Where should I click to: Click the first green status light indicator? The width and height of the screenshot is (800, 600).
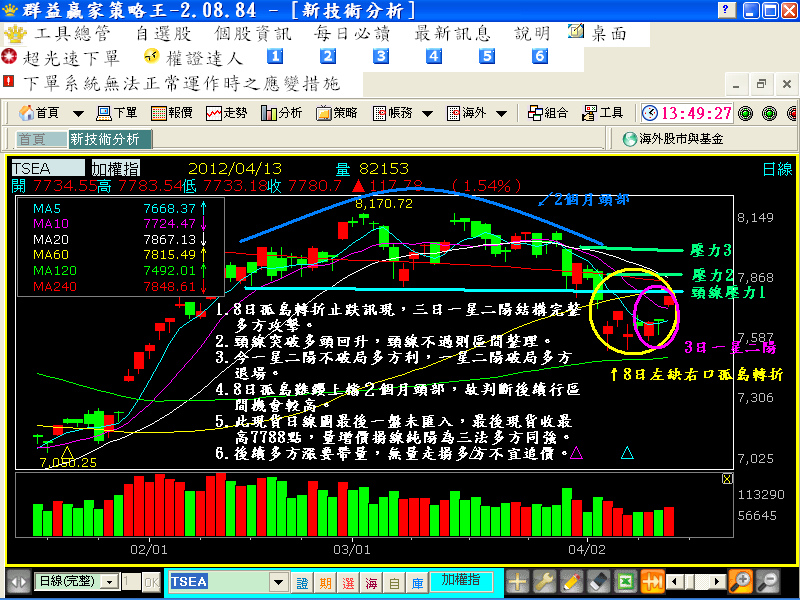[x=745, y=113]
